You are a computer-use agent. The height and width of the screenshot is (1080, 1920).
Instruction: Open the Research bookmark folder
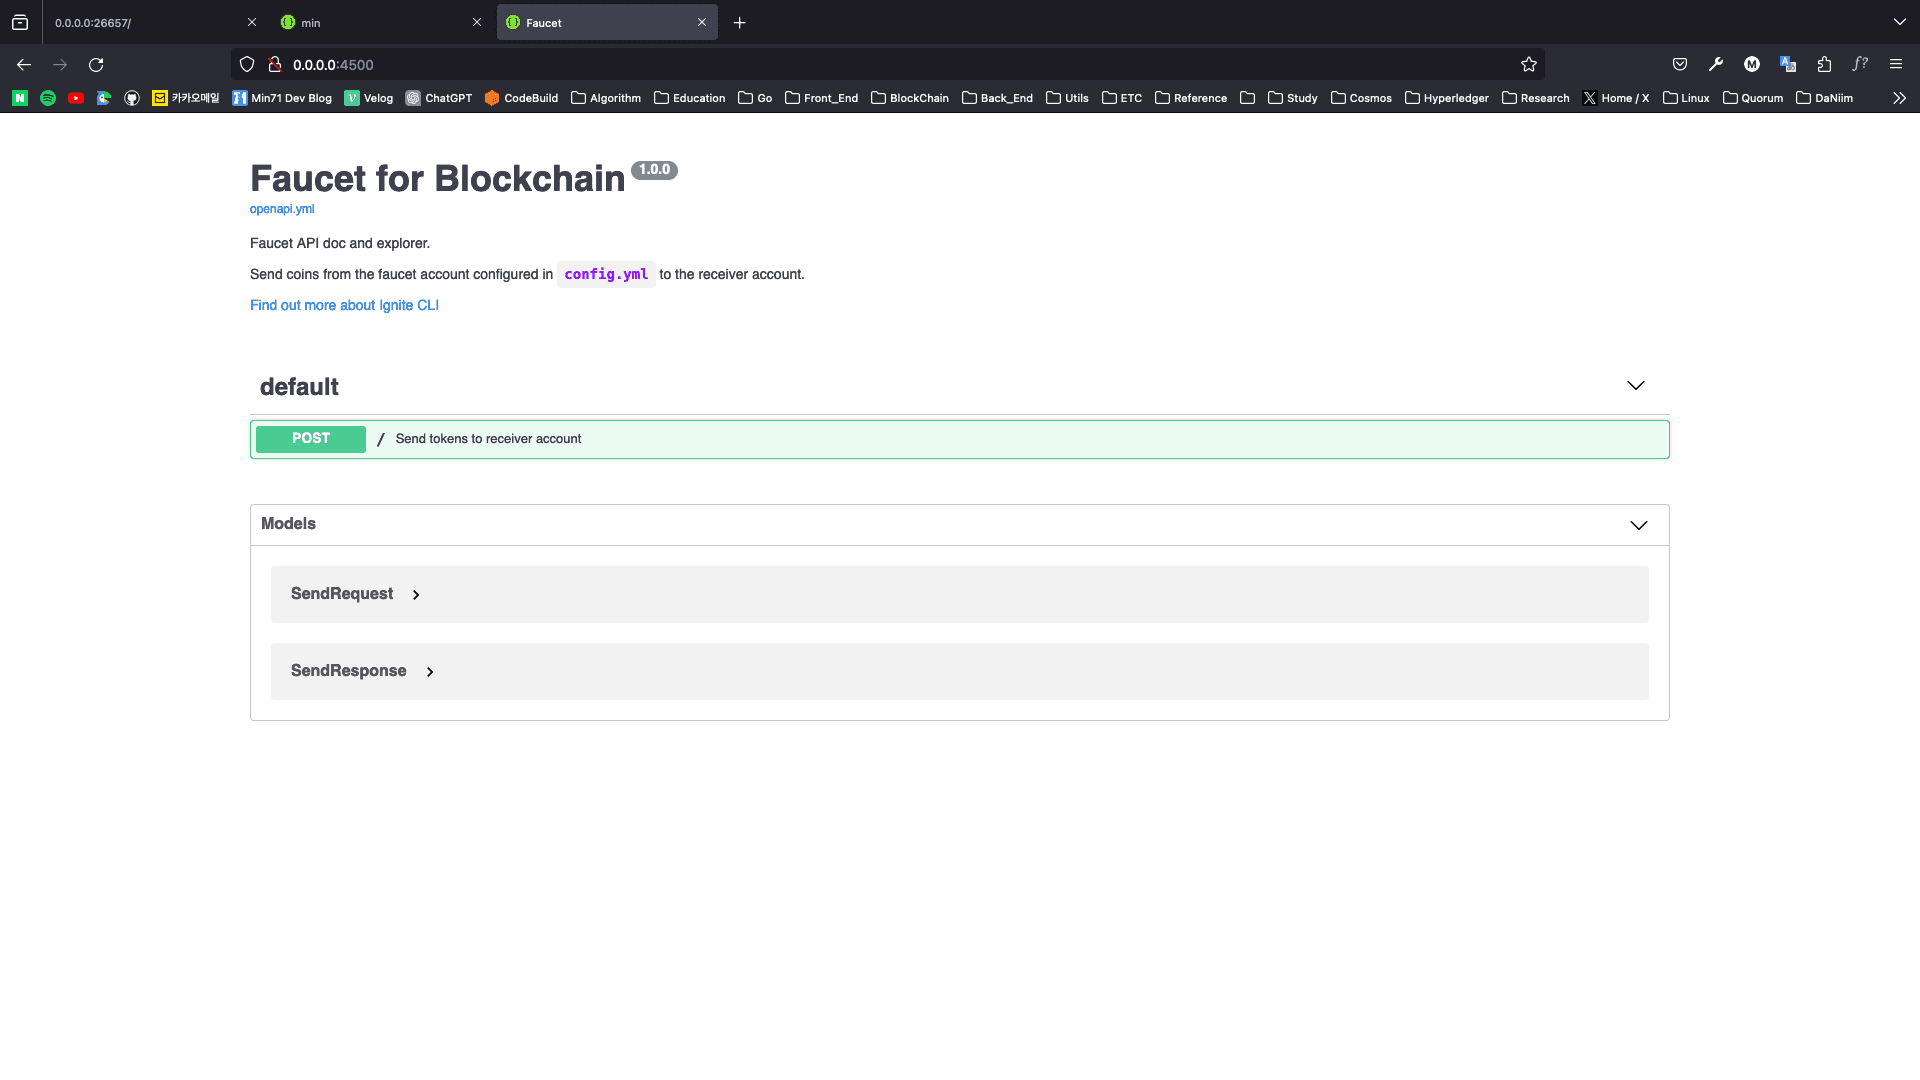pos(1536,98)
